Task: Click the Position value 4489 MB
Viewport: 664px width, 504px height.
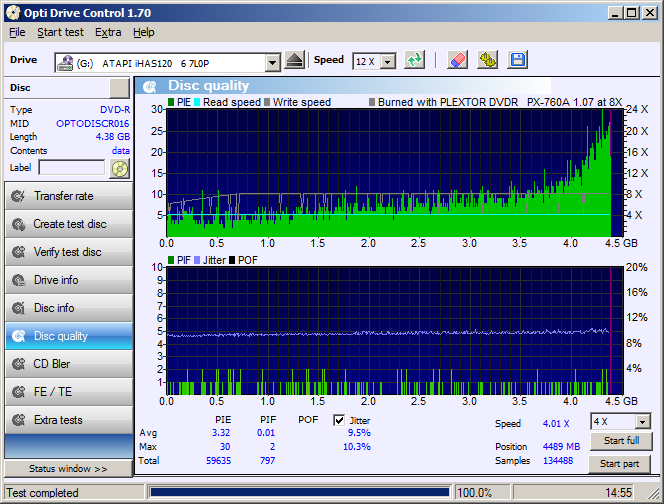Action: coord(561,446)
